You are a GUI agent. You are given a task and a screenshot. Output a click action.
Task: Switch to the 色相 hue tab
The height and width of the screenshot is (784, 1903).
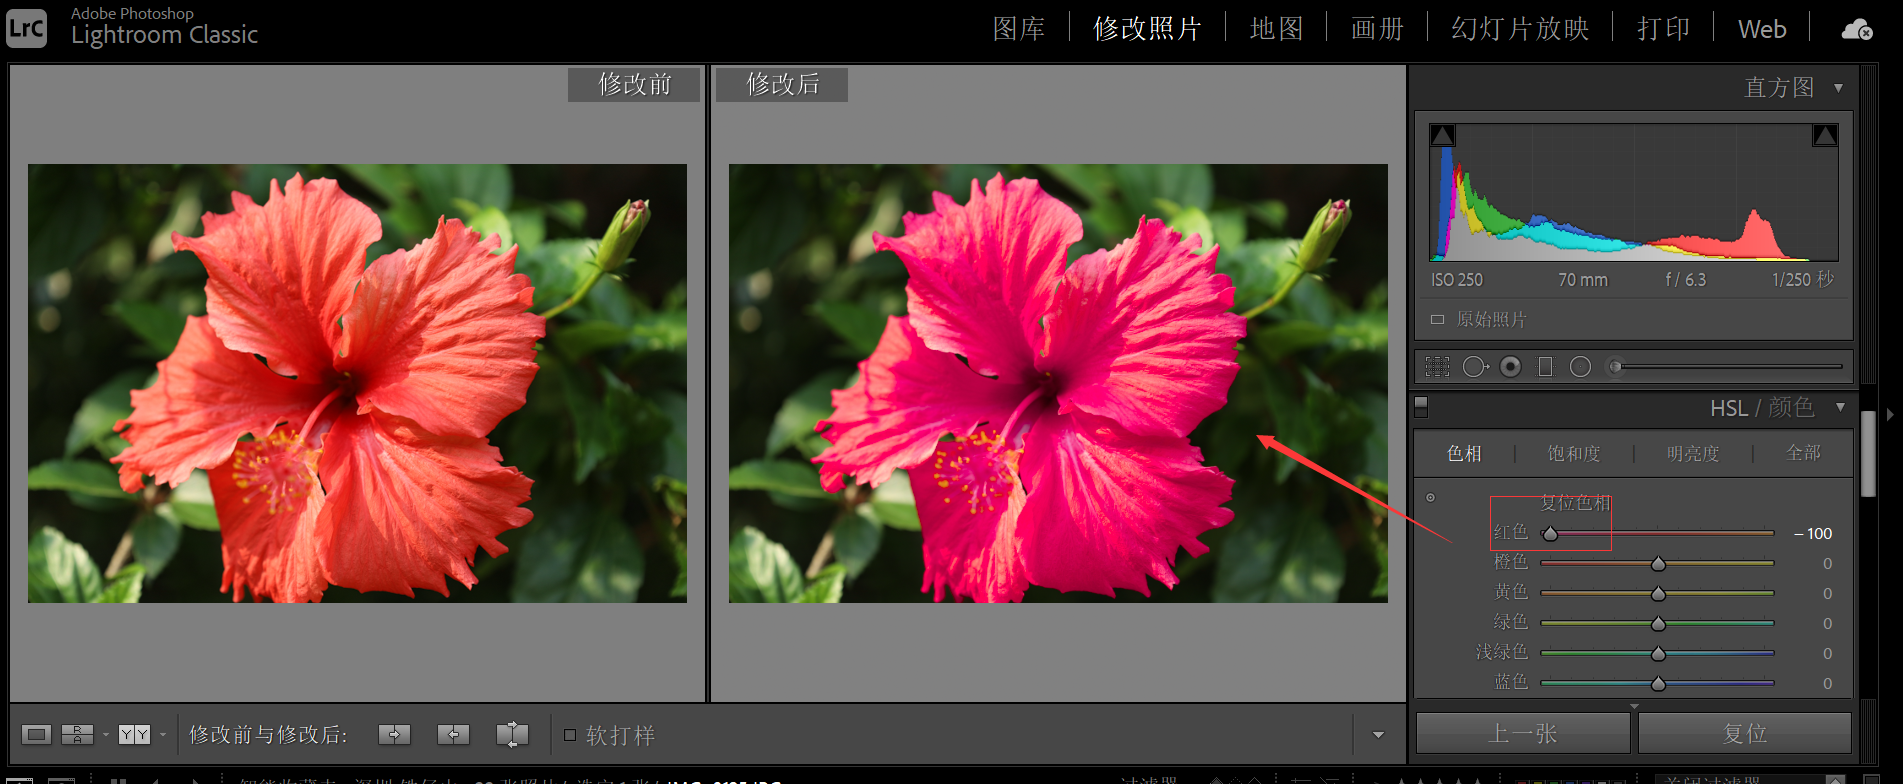(x=1464, y=454)
